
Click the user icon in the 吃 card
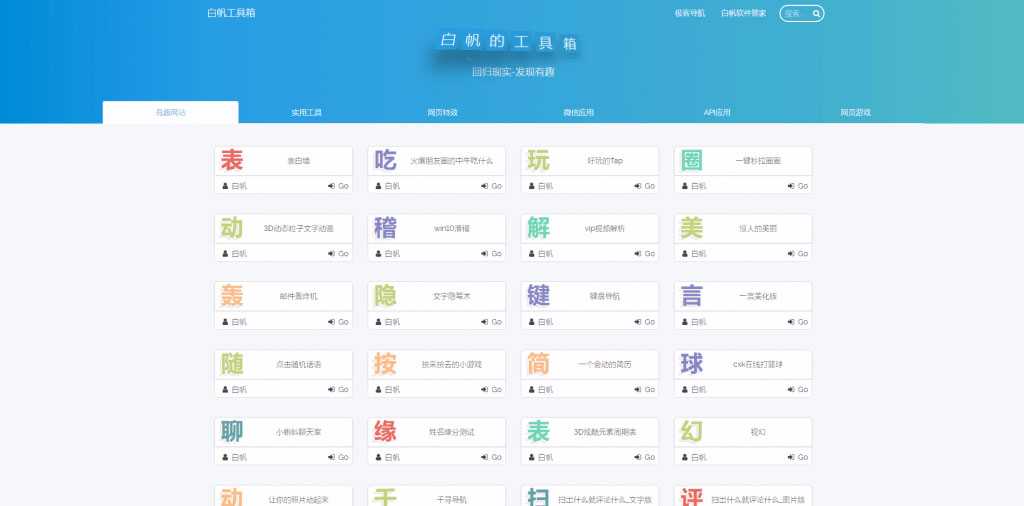click(x=379, y=186)
